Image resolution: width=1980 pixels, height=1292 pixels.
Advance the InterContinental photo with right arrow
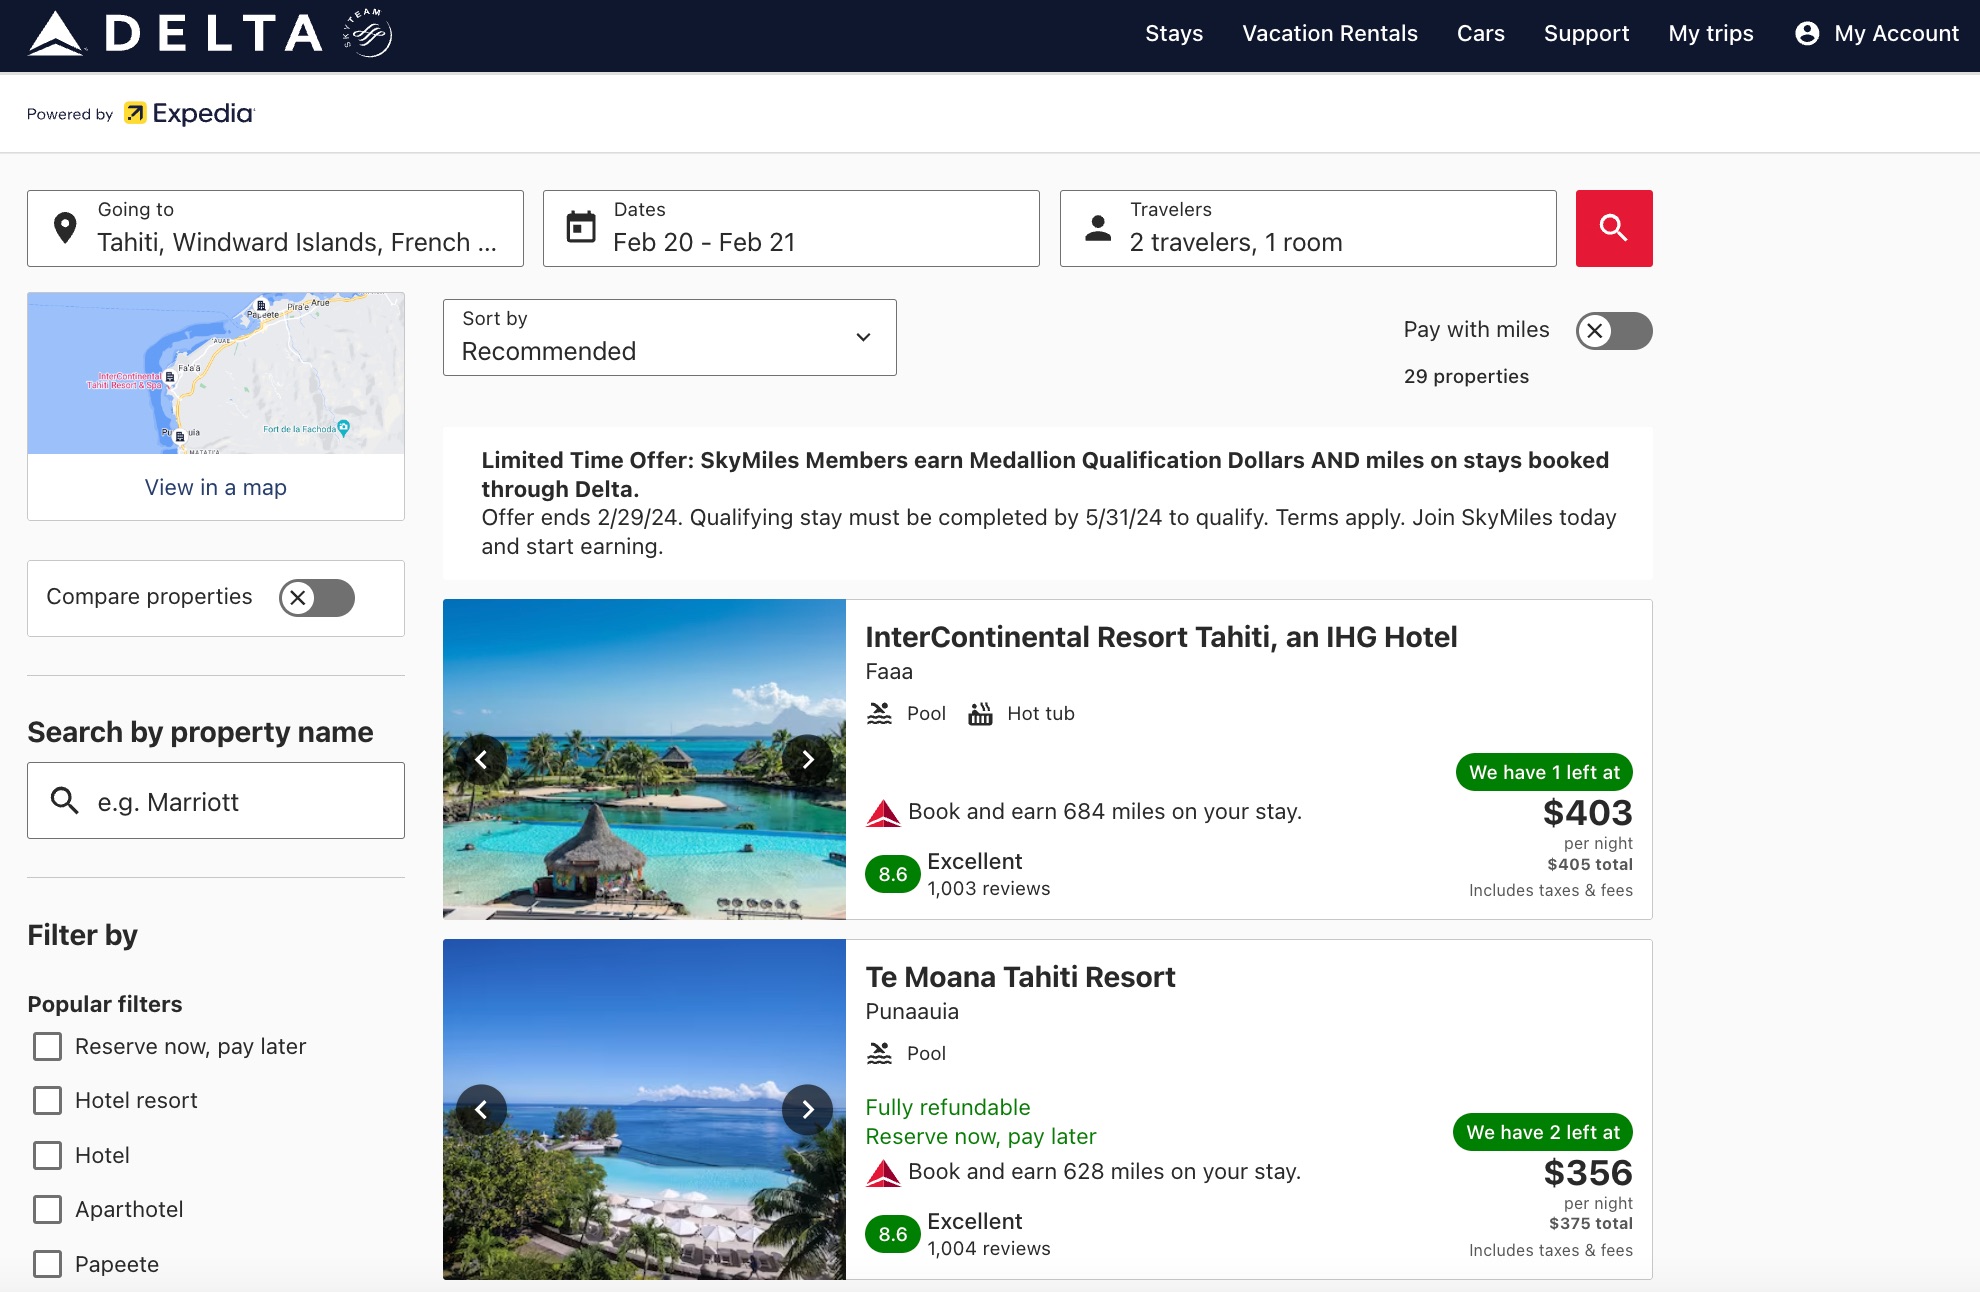[x=808, y=759]
